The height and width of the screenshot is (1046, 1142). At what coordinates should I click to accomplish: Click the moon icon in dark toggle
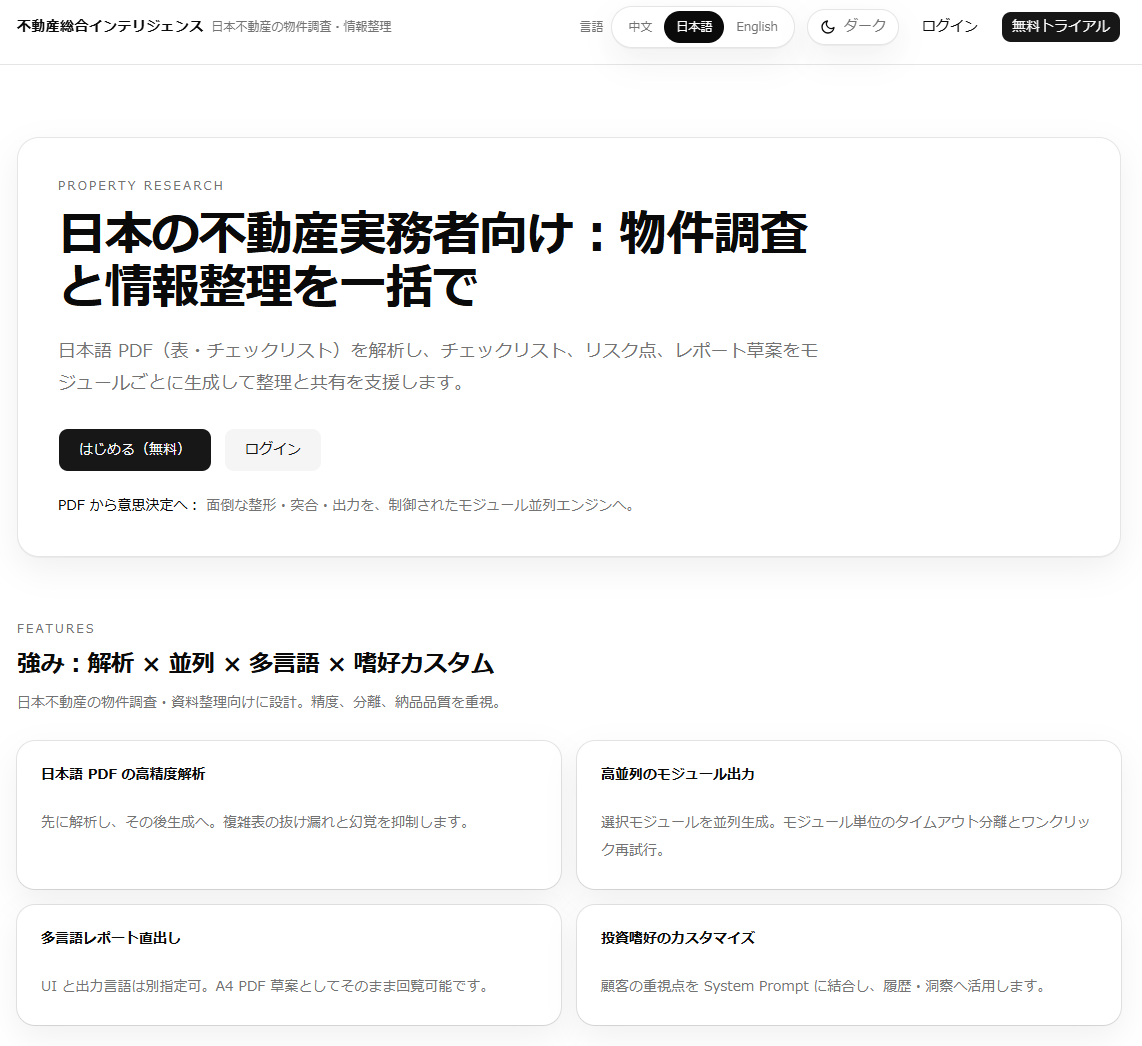tap(827, 27)
